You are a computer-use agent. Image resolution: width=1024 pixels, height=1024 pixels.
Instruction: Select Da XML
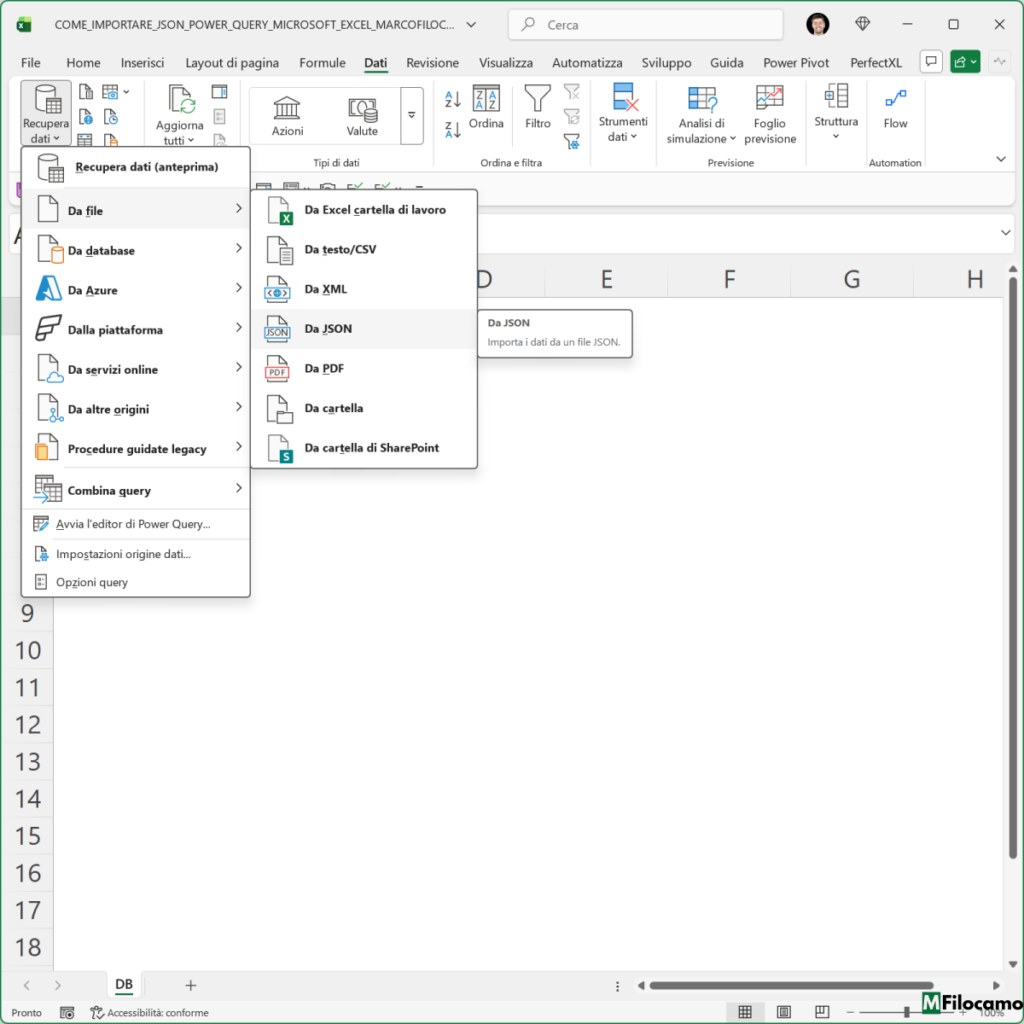click(364, 289)
